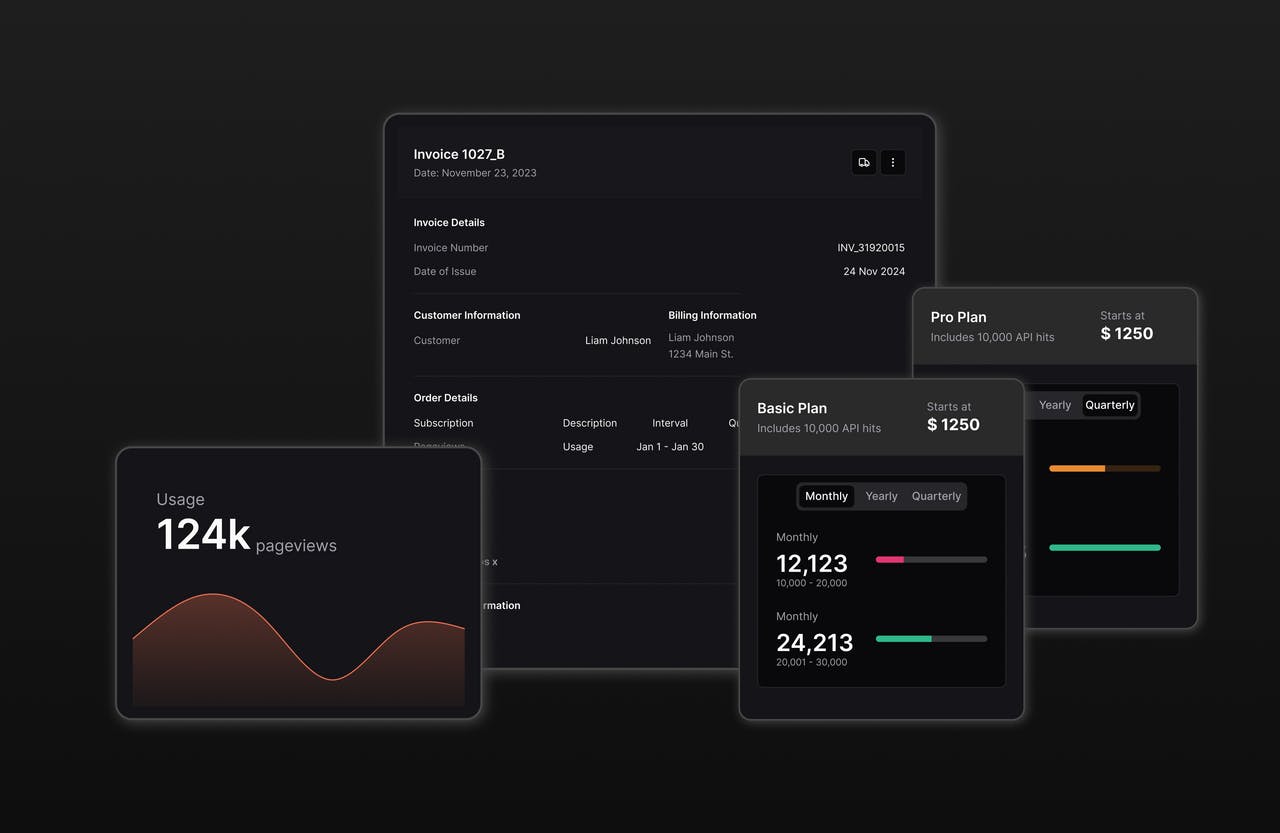Click invoice number INV_31920015
The image size is (1280, 833).
(x=871, y=247)
